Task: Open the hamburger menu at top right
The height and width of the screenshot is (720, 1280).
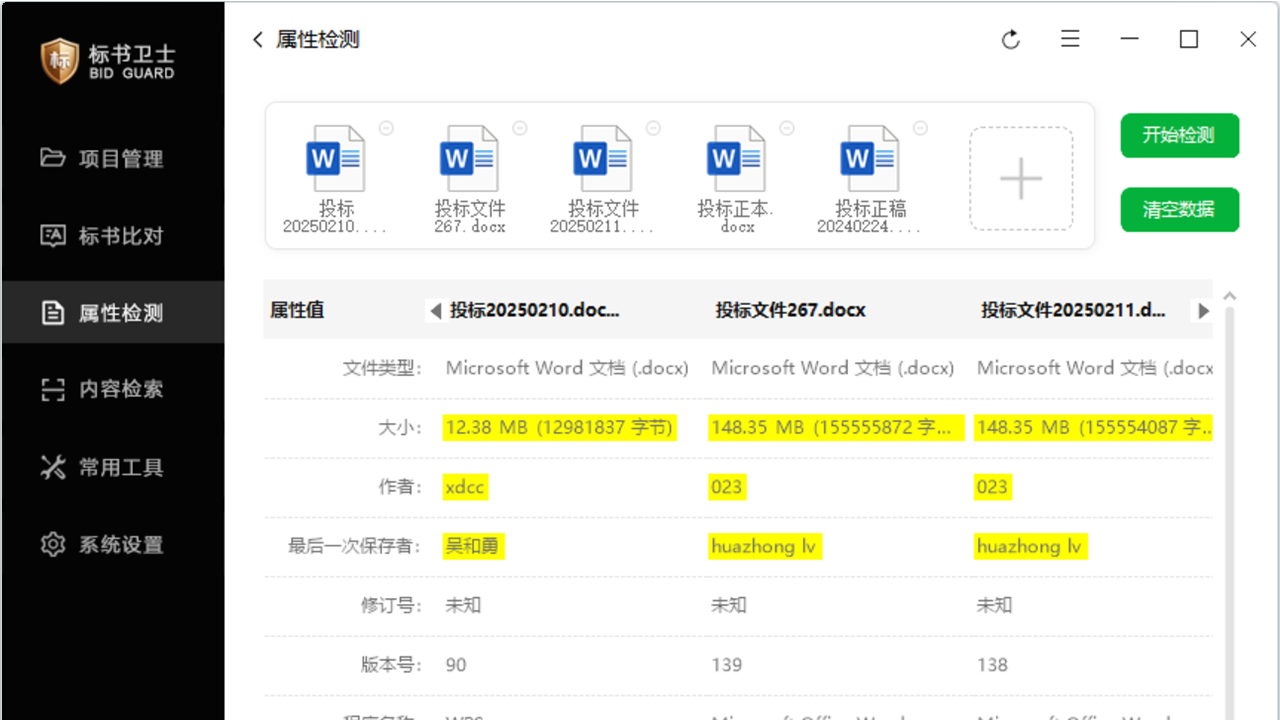Action: 1070,39
